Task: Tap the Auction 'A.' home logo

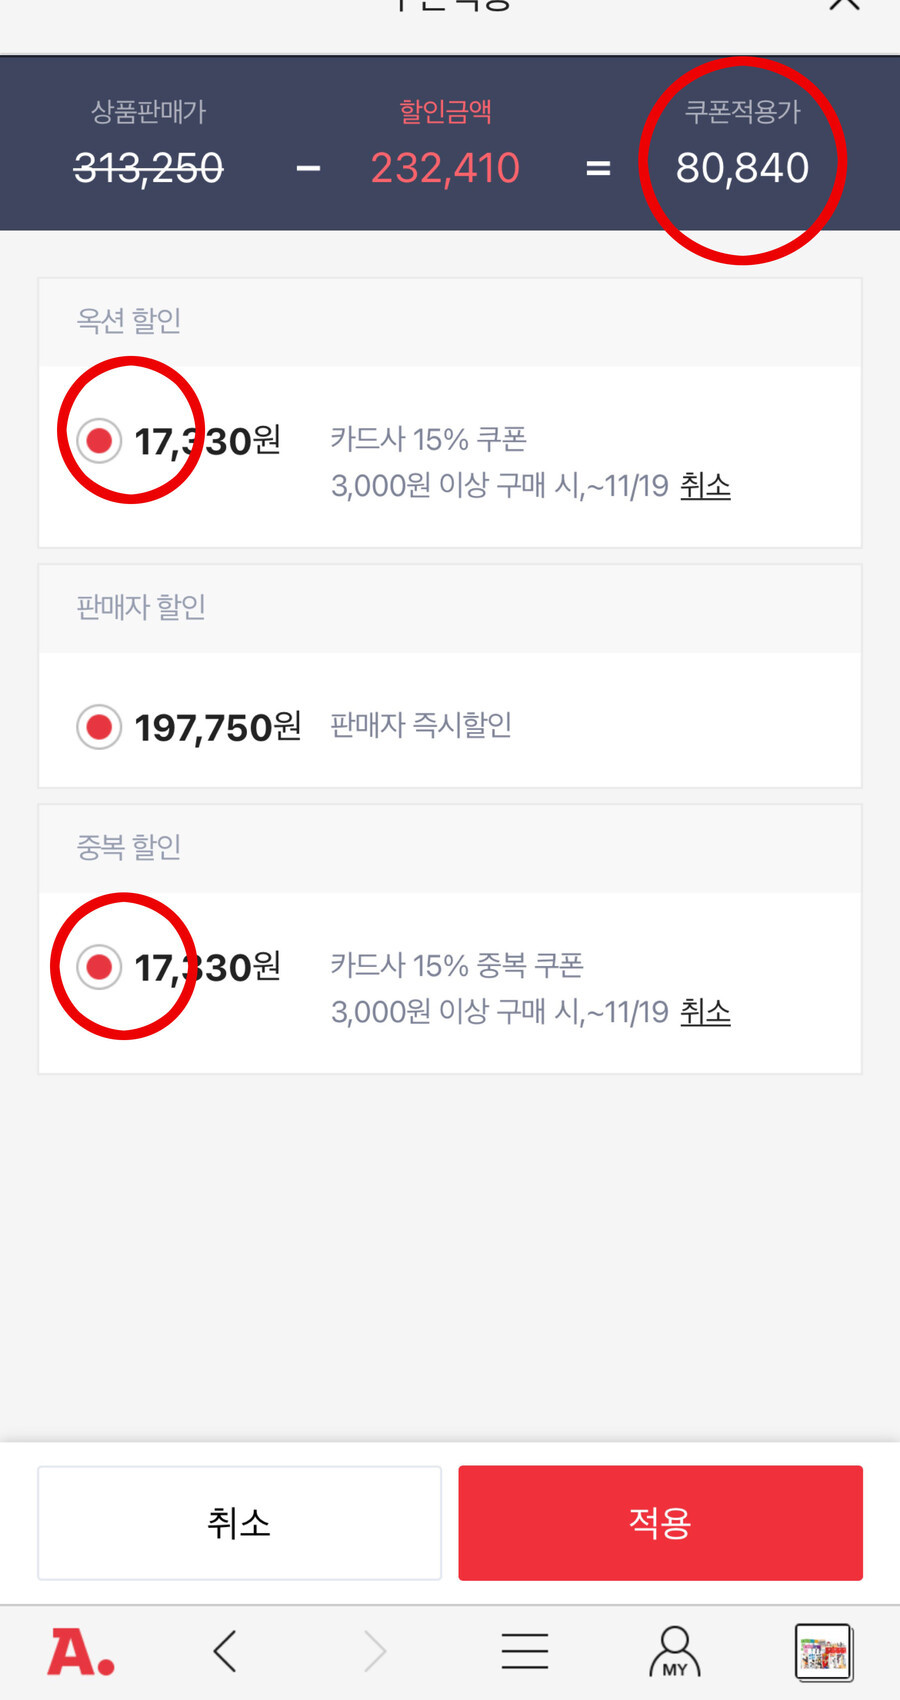Action: point(81,1652)
